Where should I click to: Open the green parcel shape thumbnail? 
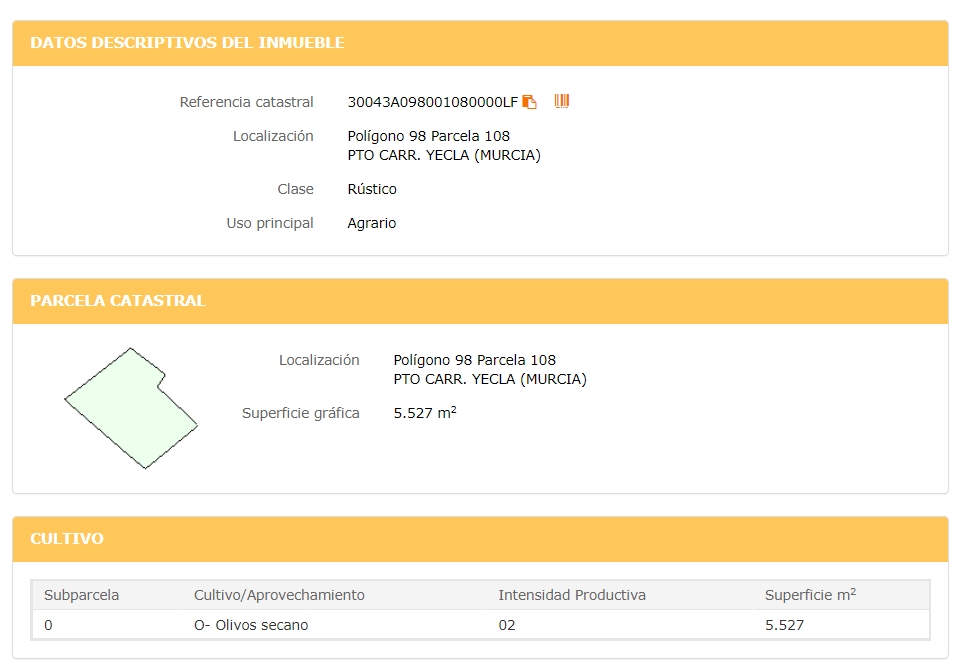131,408
